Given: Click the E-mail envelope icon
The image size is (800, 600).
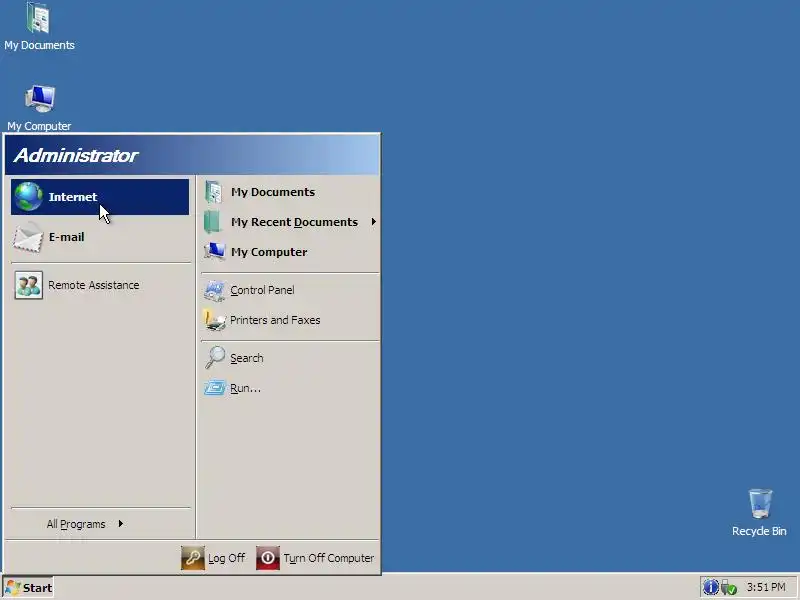Looking at the screenshot, I should pos(28,238).
